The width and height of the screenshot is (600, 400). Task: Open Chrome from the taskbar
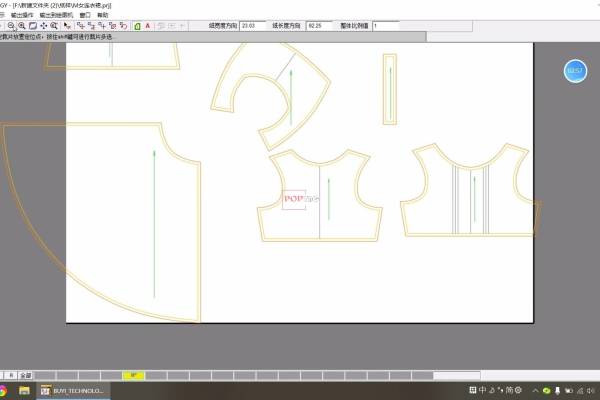click(x=4, y=390)
